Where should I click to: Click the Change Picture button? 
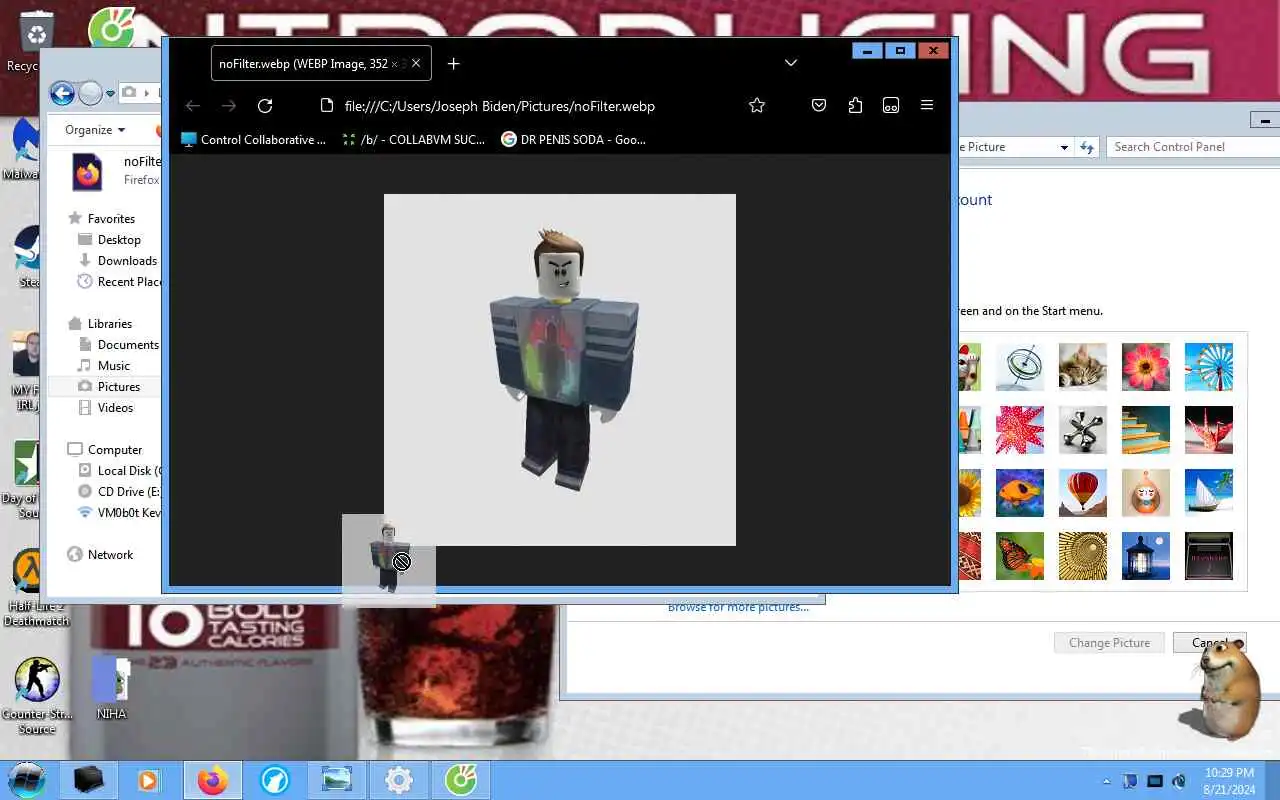coord(1109,643)
